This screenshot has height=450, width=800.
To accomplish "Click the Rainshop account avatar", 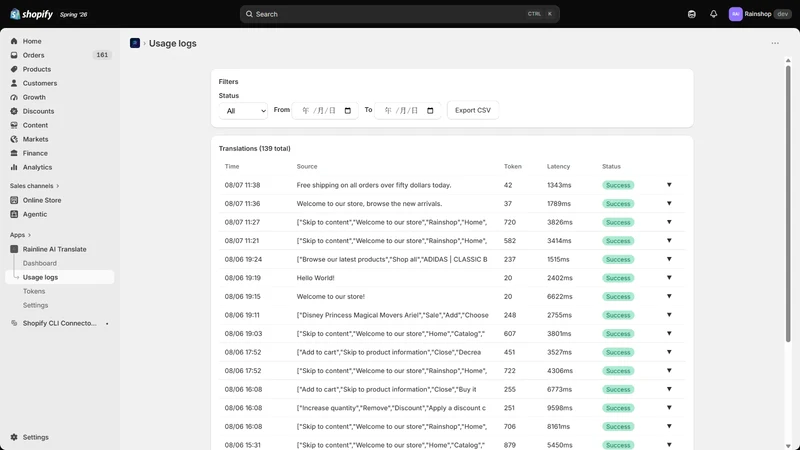I will click(735, 14).
